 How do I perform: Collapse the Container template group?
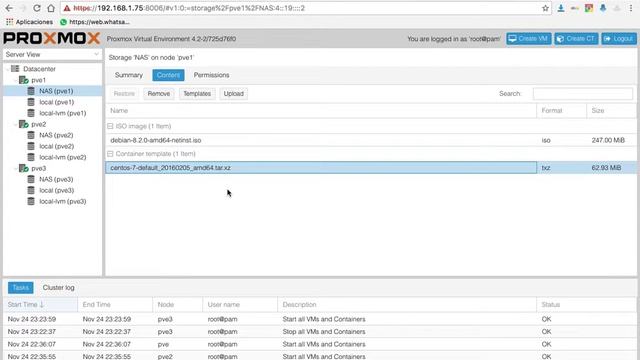click(x=110, y=153)
